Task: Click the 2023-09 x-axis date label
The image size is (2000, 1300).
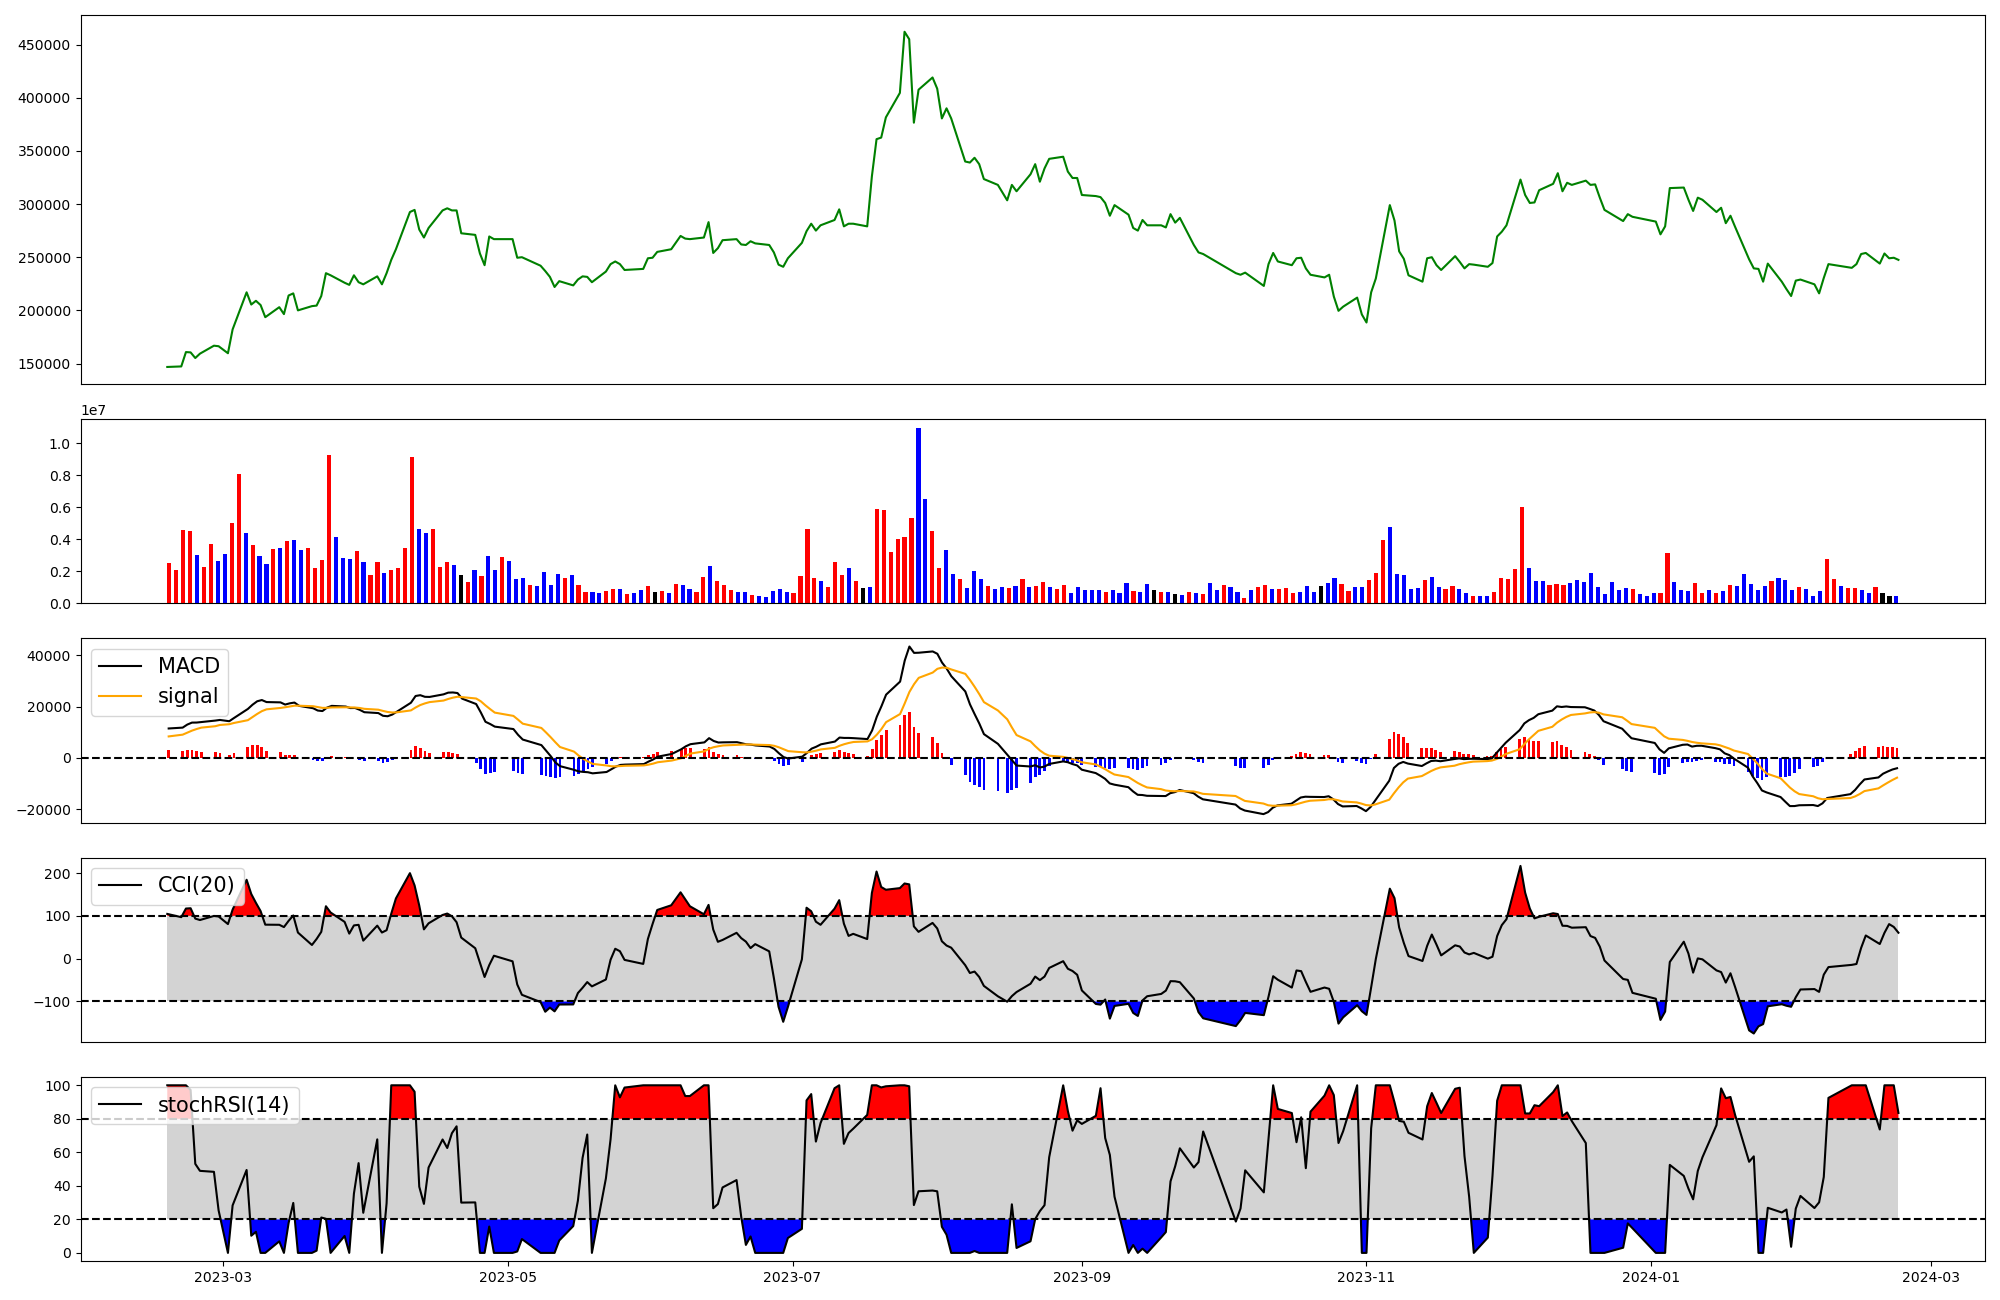Action: click(x=1082, y=1277)
